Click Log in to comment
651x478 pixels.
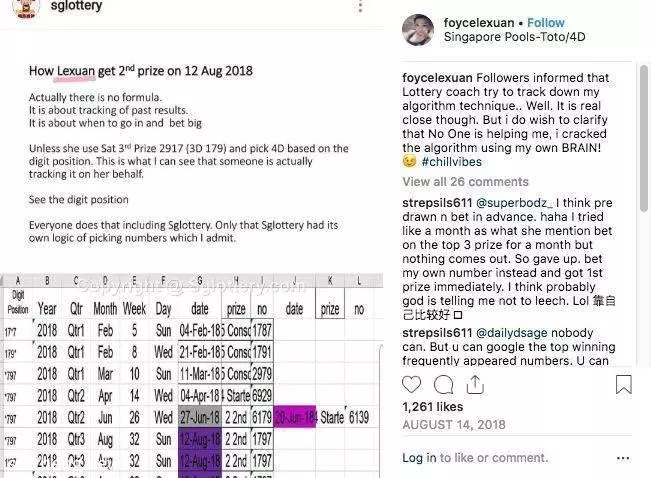419,458
